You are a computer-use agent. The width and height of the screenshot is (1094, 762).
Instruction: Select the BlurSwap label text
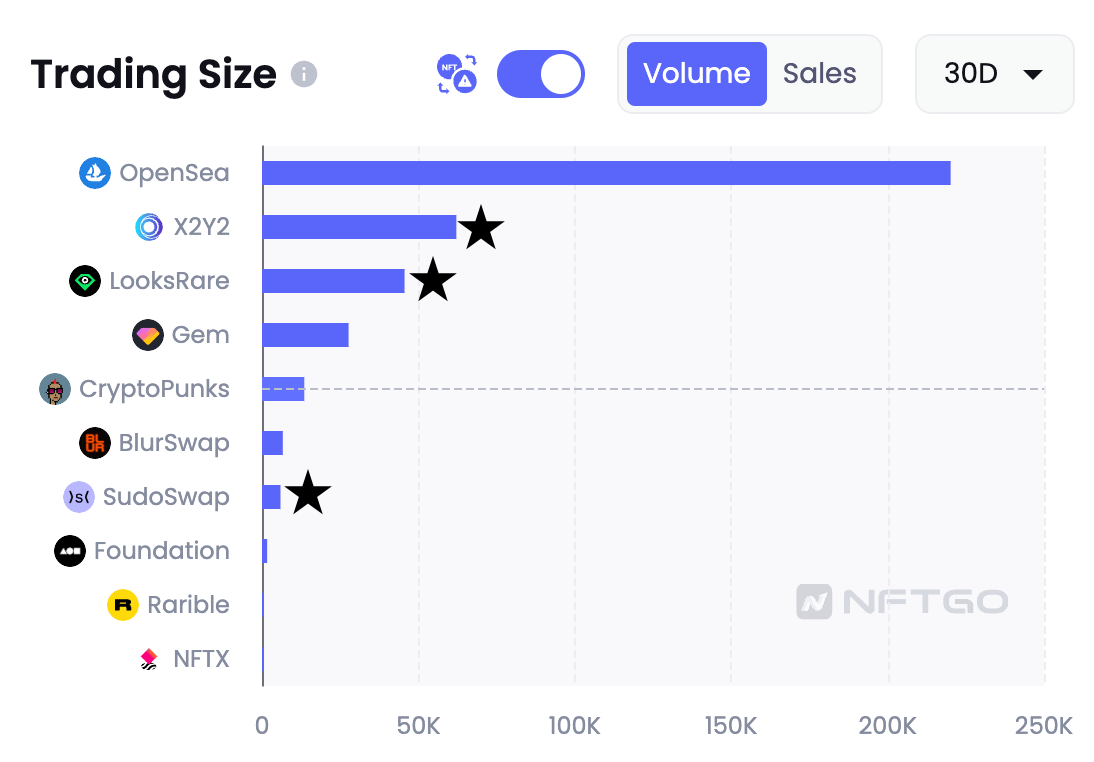pyautogui.click(x=174, y=443)
